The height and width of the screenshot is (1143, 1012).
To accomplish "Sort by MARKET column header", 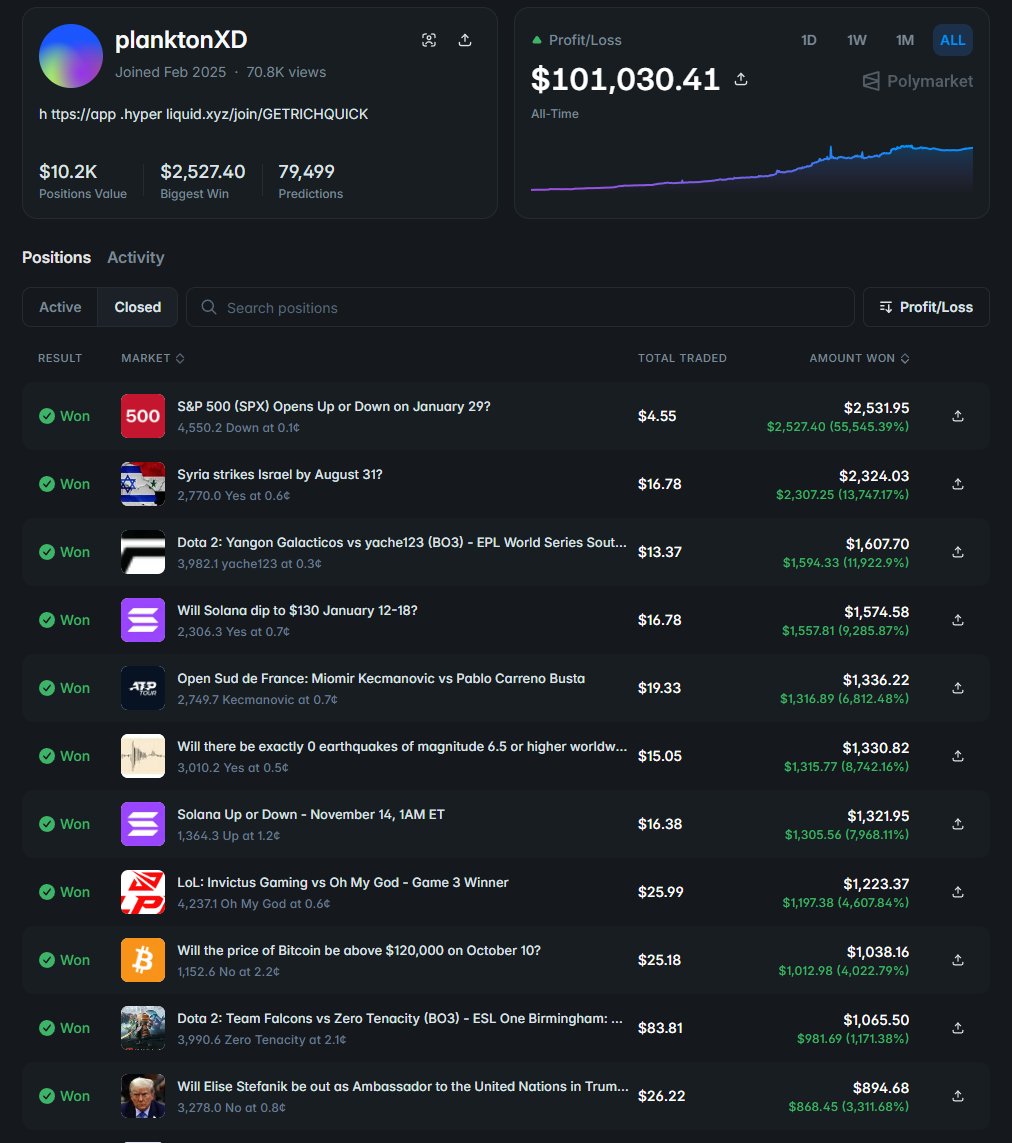I will [x=152, y=358].
